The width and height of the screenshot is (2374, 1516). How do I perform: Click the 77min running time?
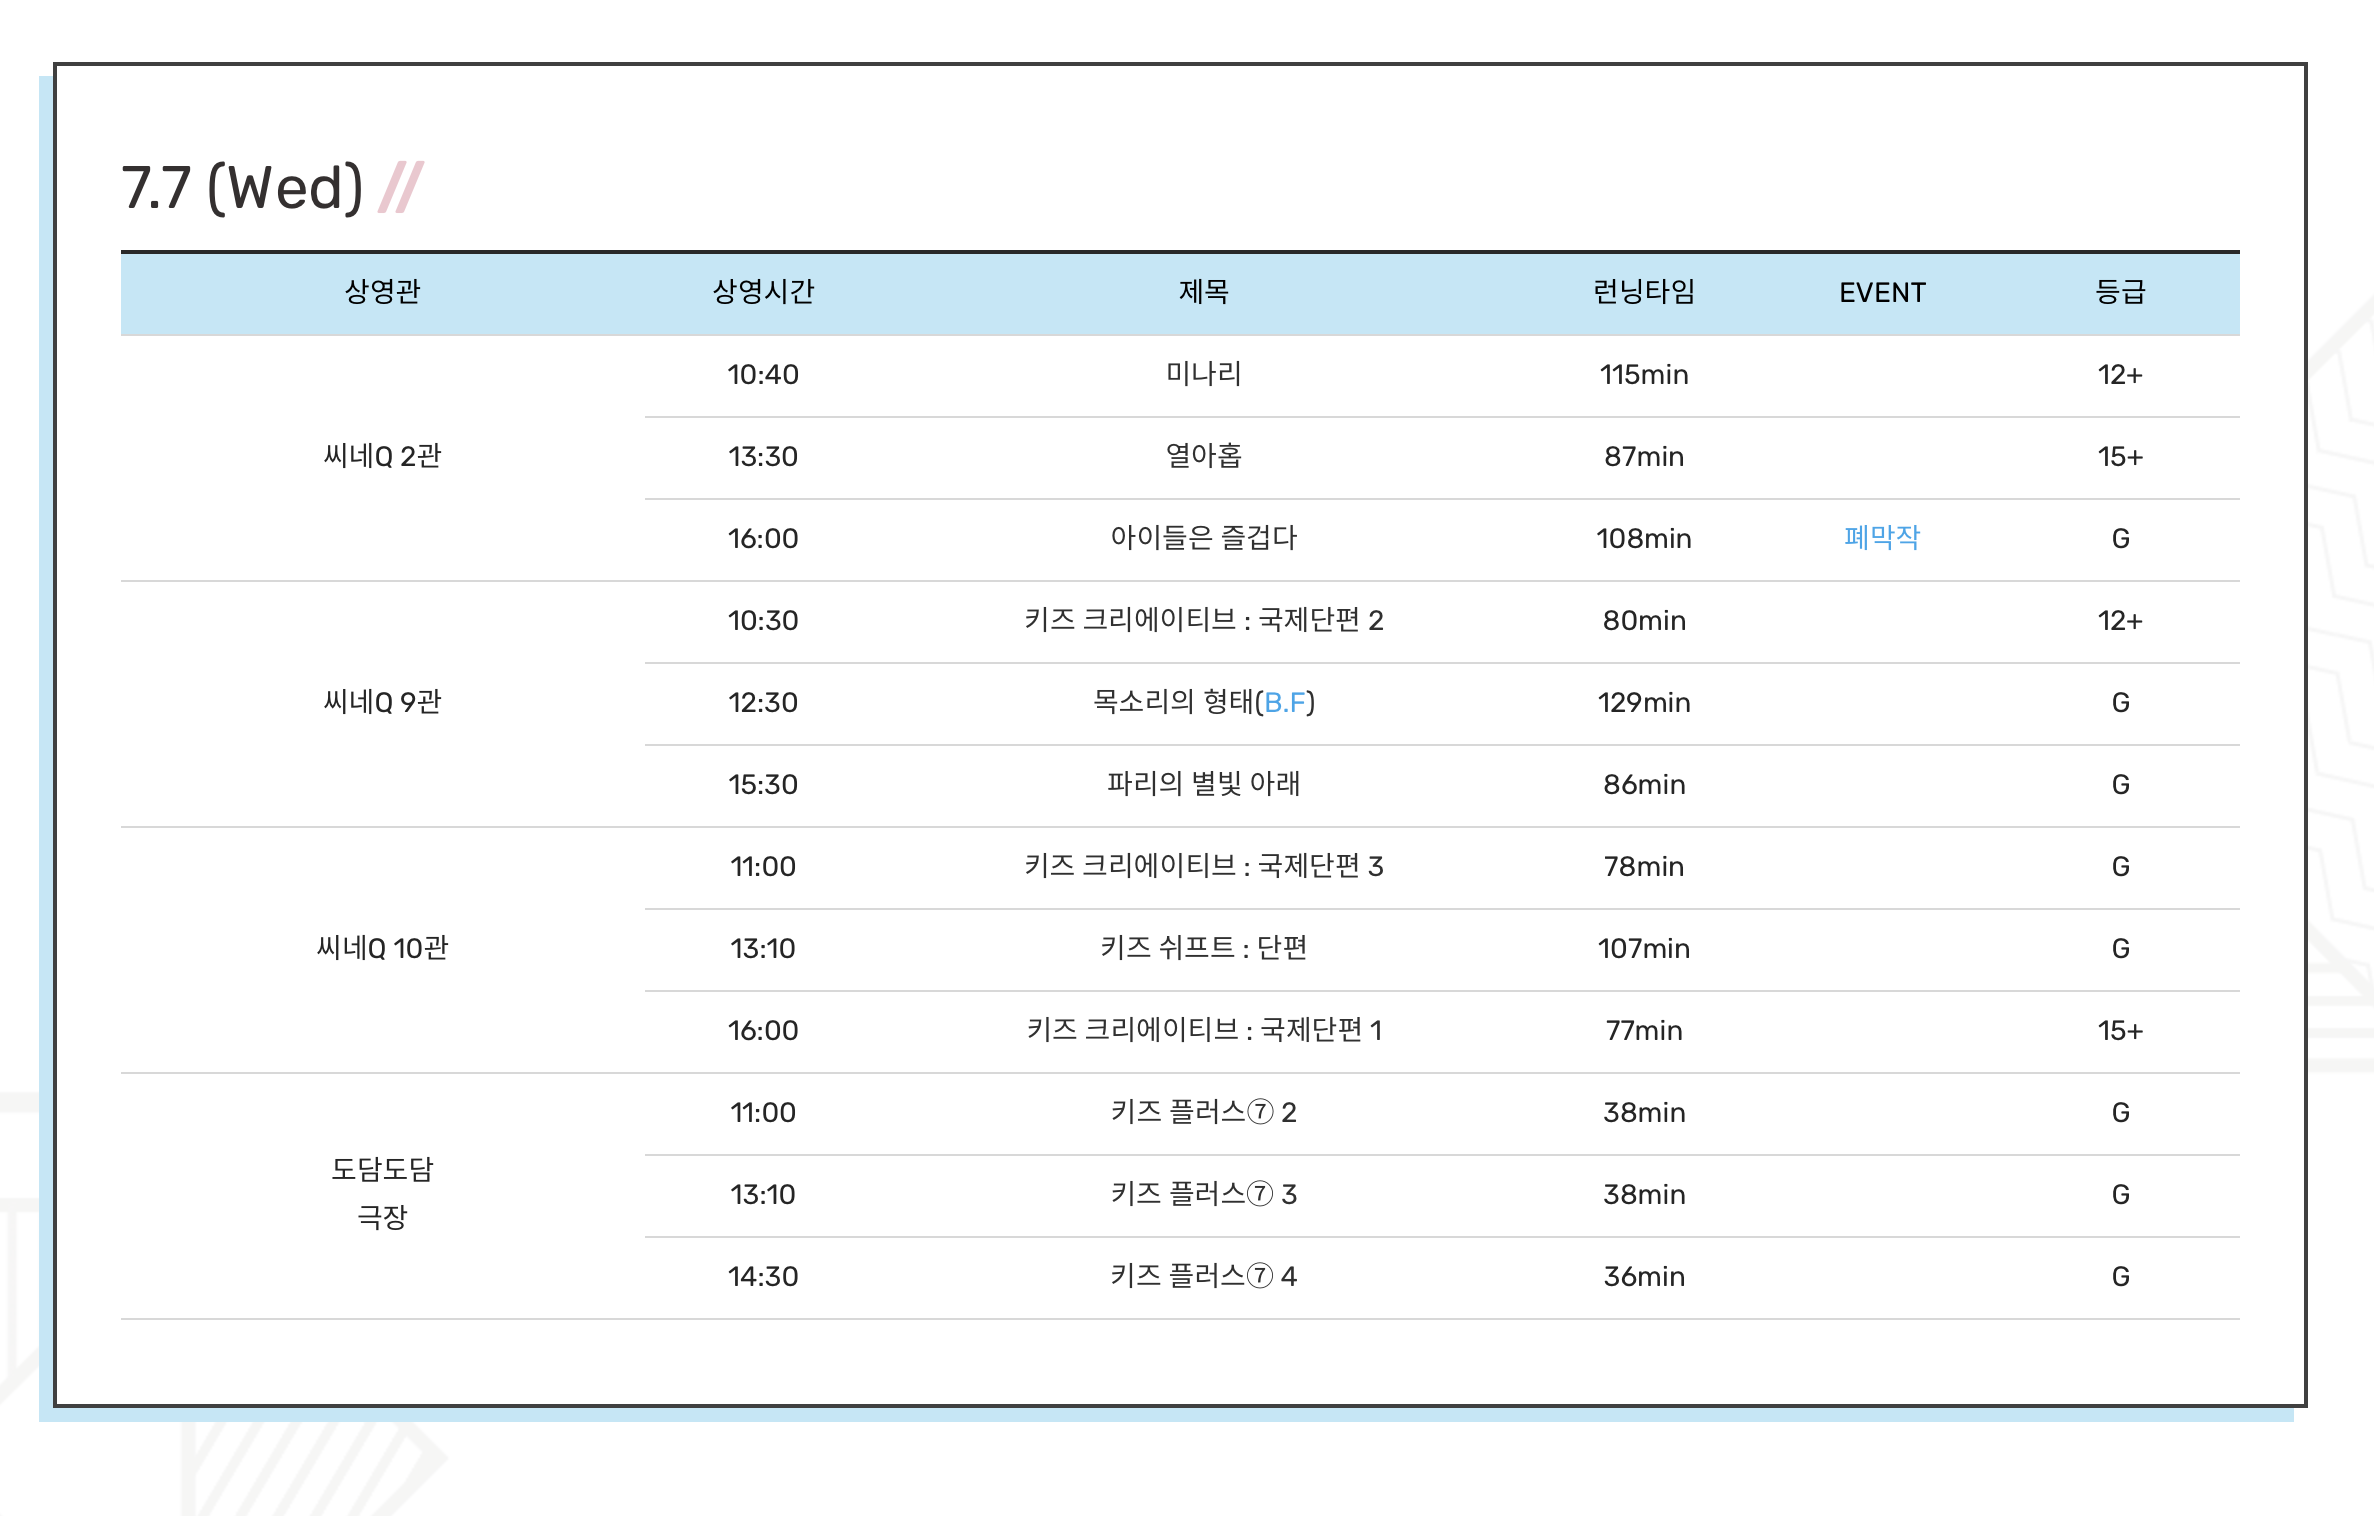(x=1644, y=1030)
